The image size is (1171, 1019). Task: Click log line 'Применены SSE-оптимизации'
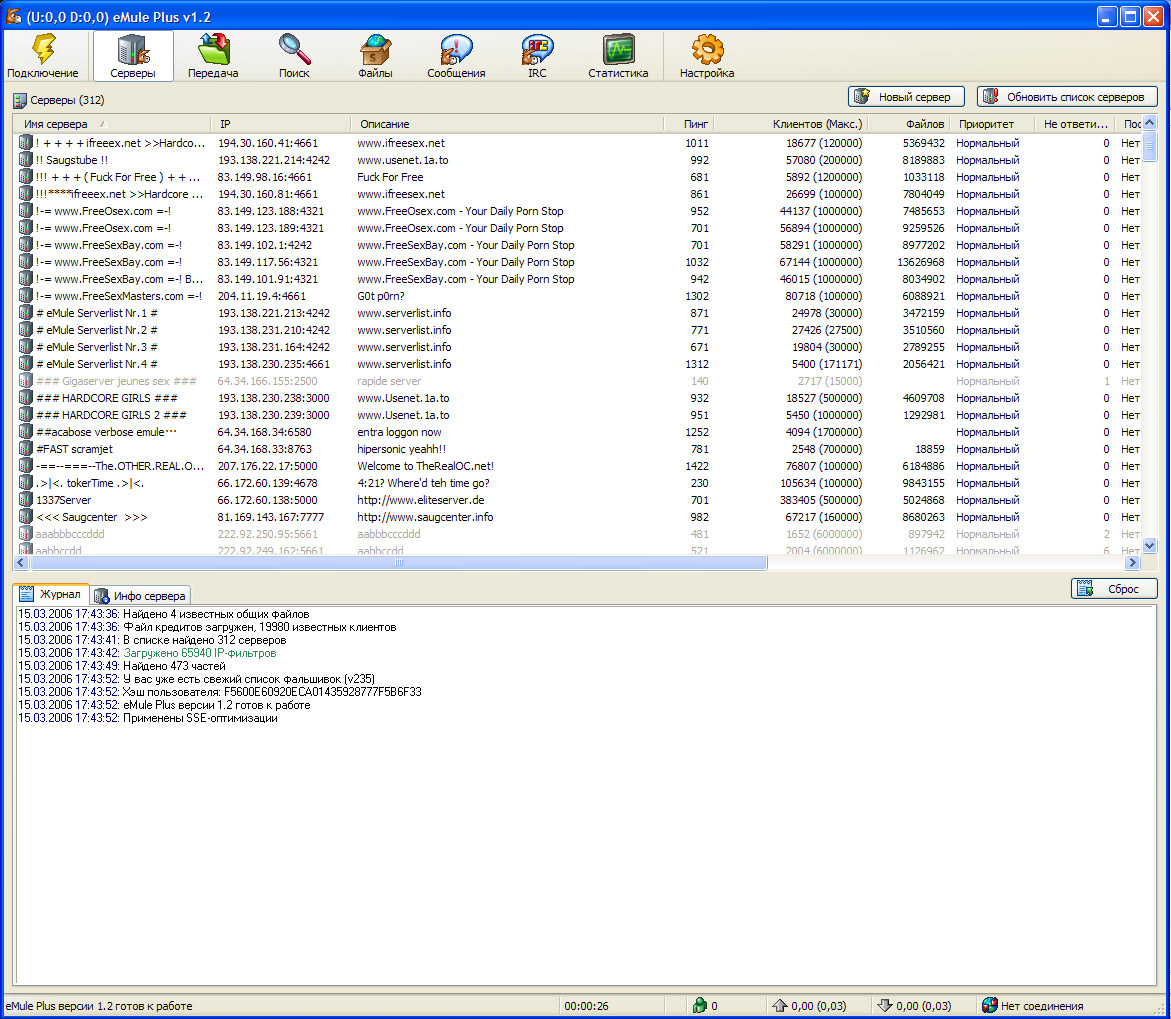200,718
